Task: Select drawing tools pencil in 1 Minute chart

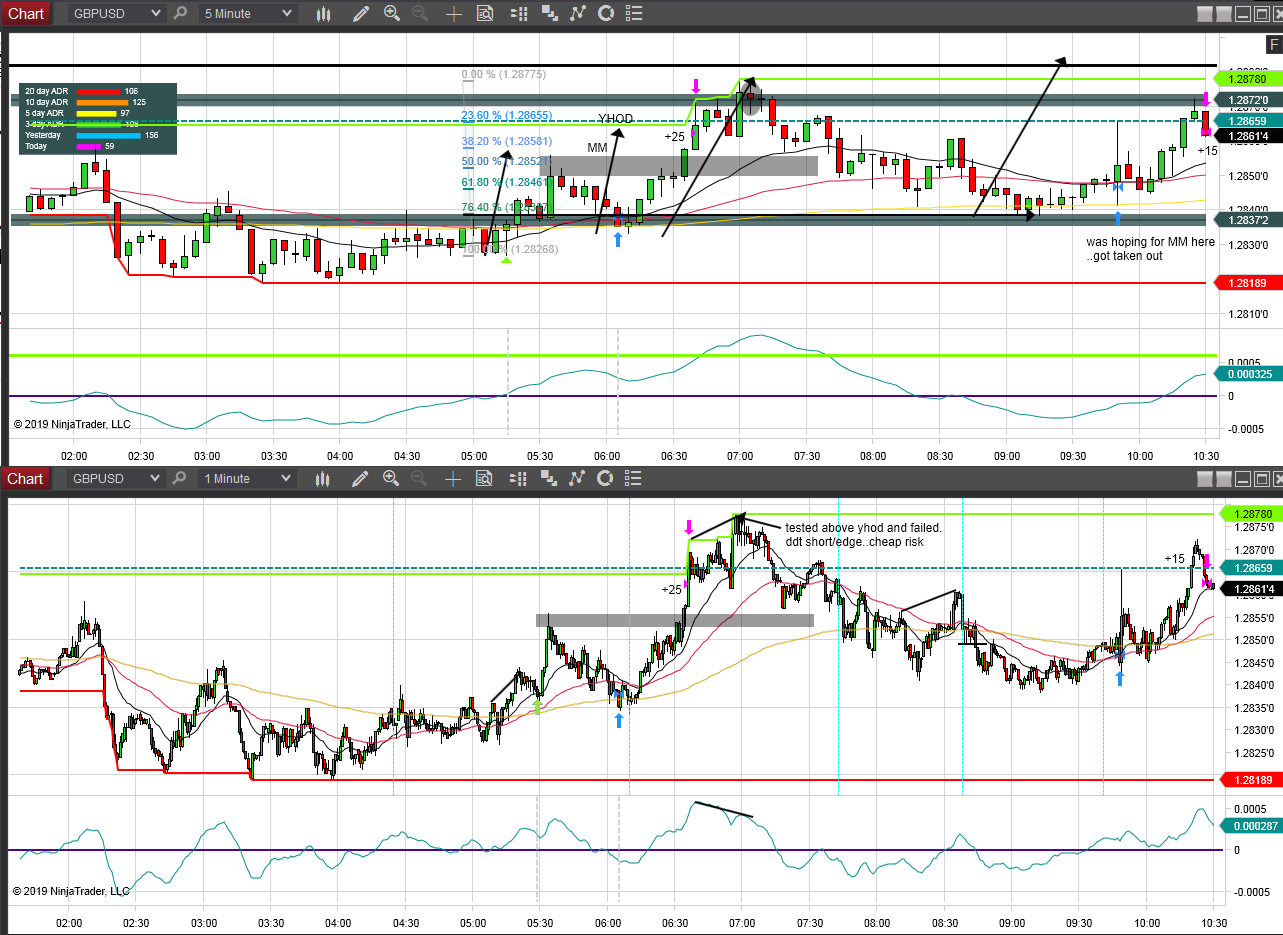Action: point(361,478)
